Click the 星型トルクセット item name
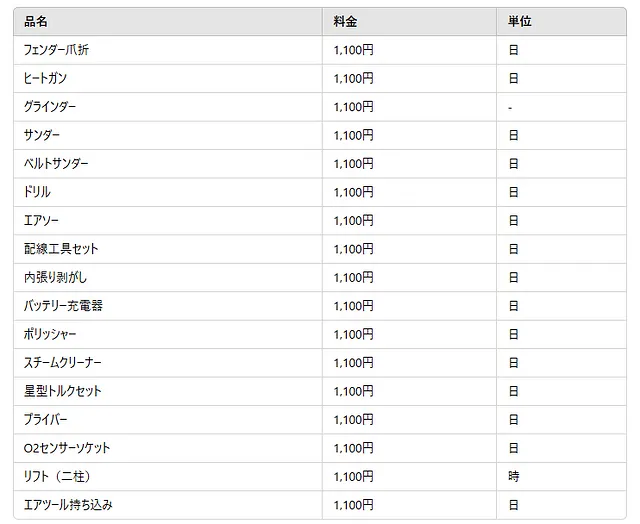 click(x=62, y=391)
